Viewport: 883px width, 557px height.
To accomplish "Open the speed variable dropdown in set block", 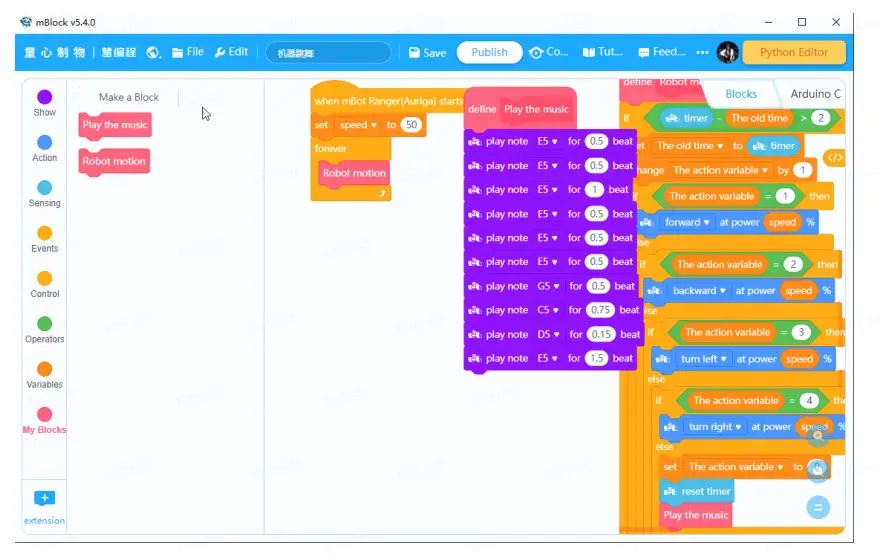I will tap(358, 125).
